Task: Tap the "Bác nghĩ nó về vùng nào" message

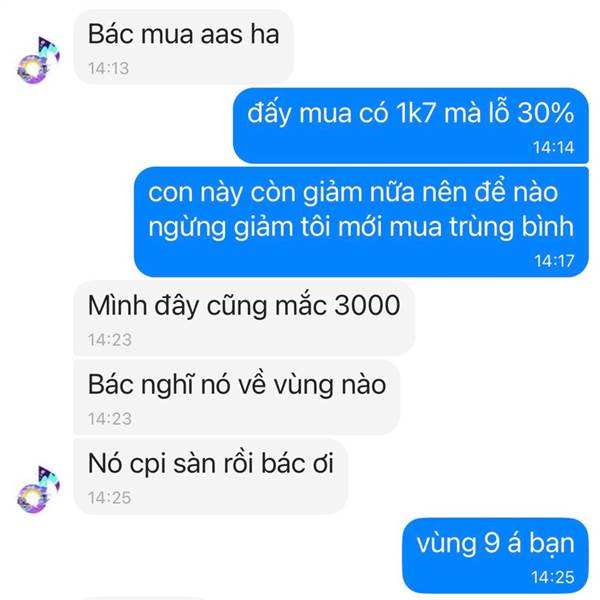Action: [x=236, y=397]
